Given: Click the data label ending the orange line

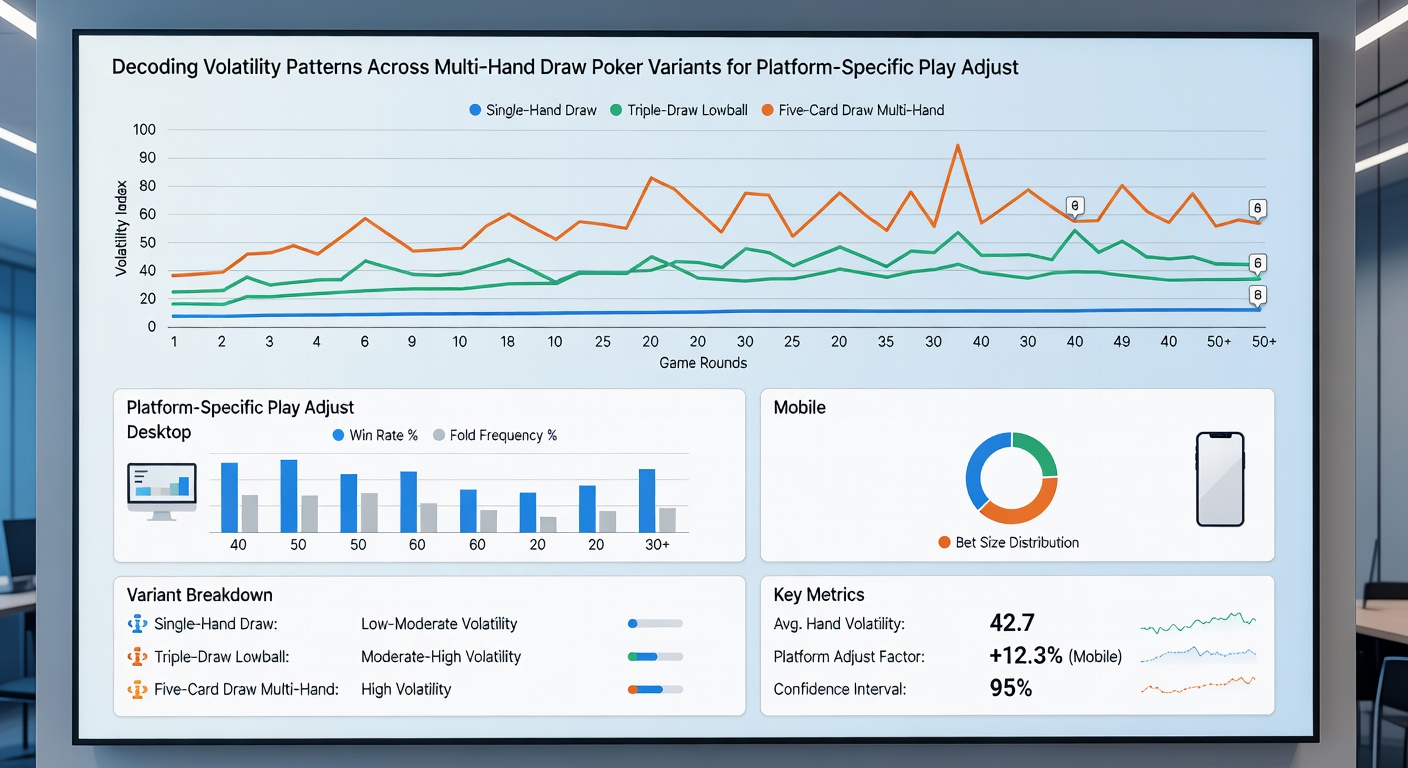Looking at the screenshot, I should coord(1259,209).
